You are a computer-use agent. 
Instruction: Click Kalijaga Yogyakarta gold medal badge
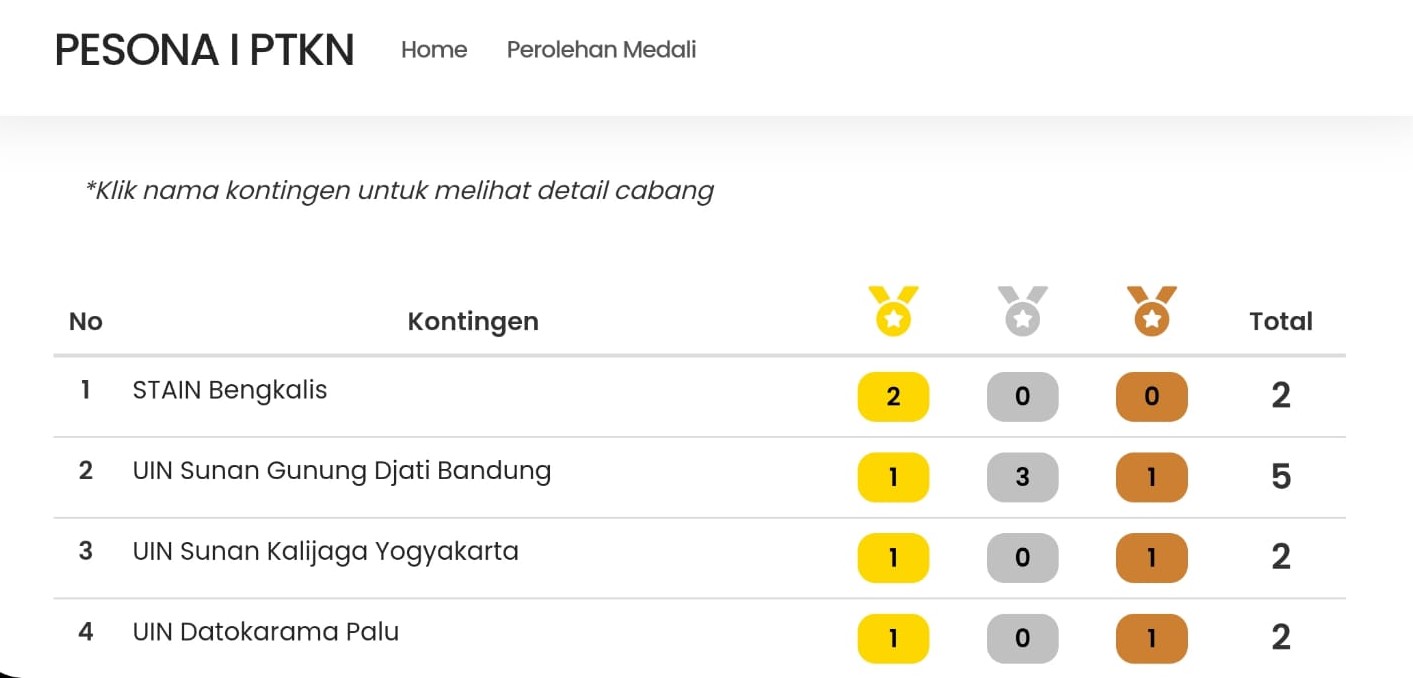coord(893,558)
